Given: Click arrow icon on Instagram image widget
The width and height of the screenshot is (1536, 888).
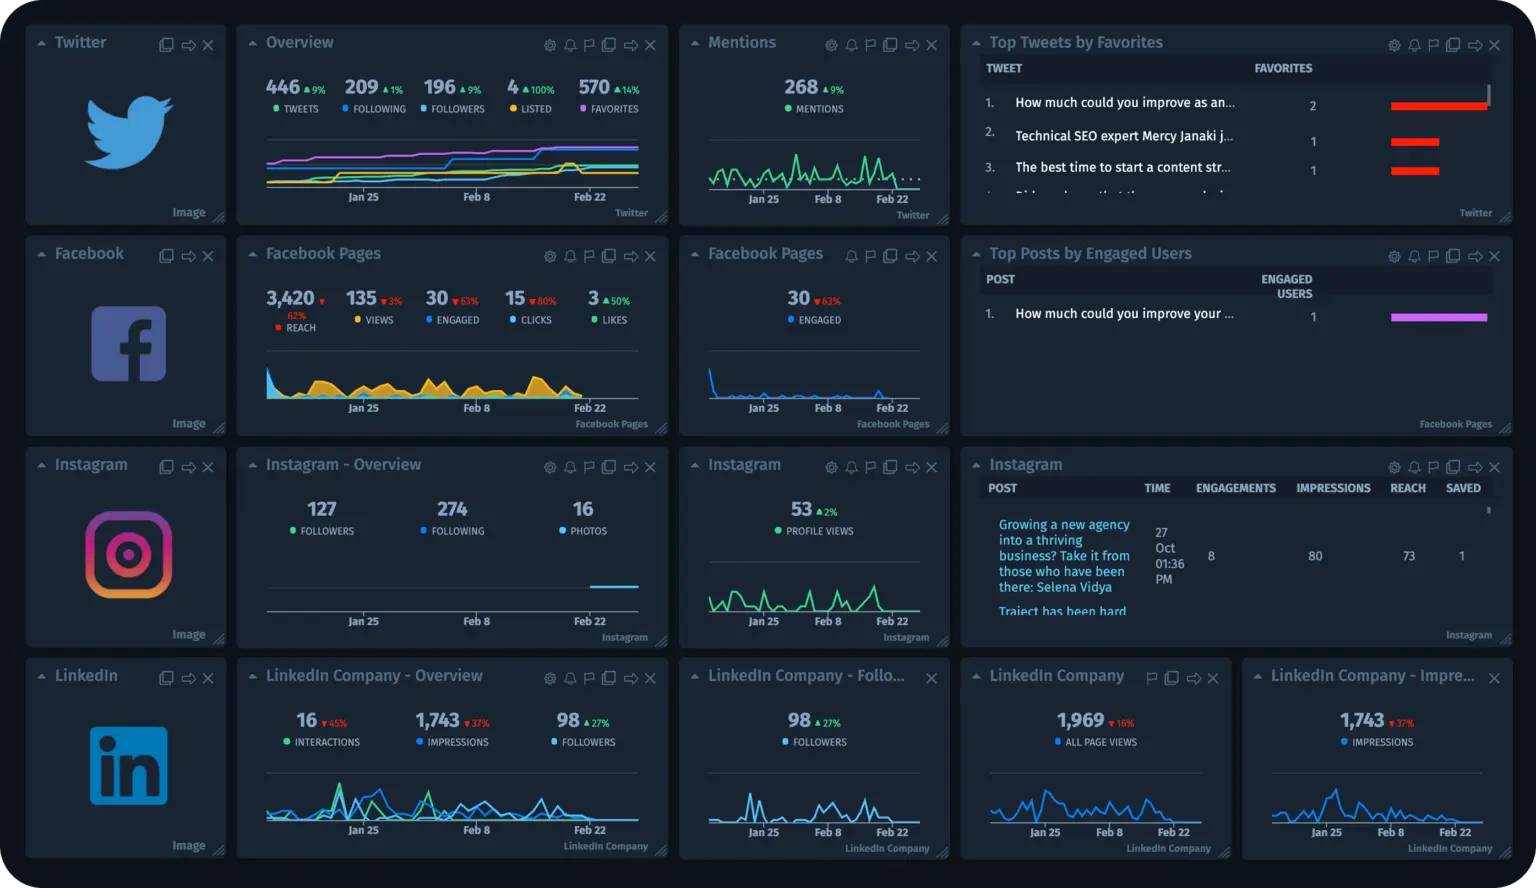Looking at the screenshot, I should pyautogui.click(x=188, y=467).
